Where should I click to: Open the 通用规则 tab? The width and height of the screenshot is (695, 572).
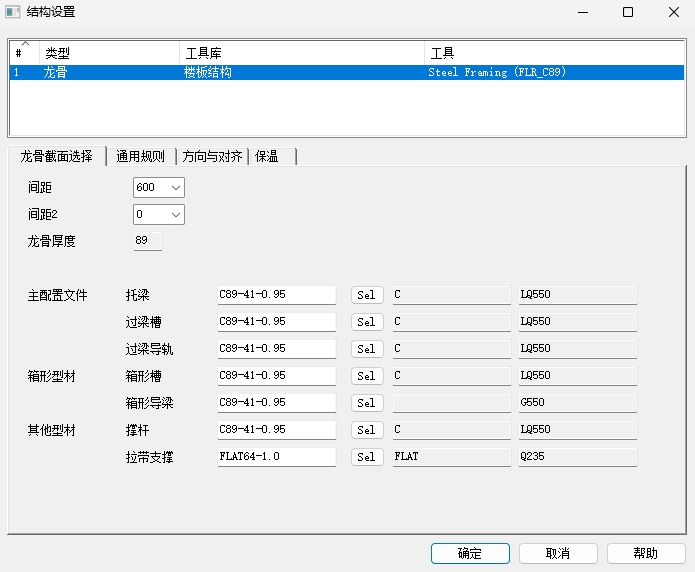point(141,156)
